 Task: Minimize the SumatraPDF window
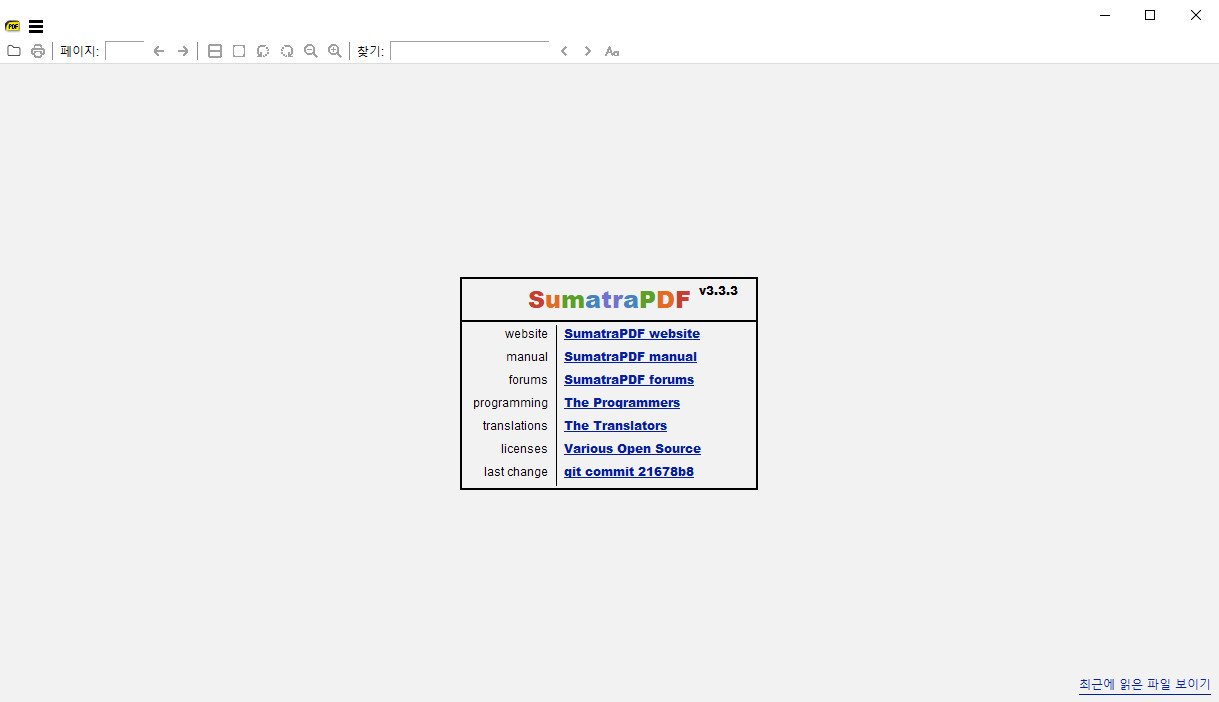pyautogui.click(x=1105, y=15)
